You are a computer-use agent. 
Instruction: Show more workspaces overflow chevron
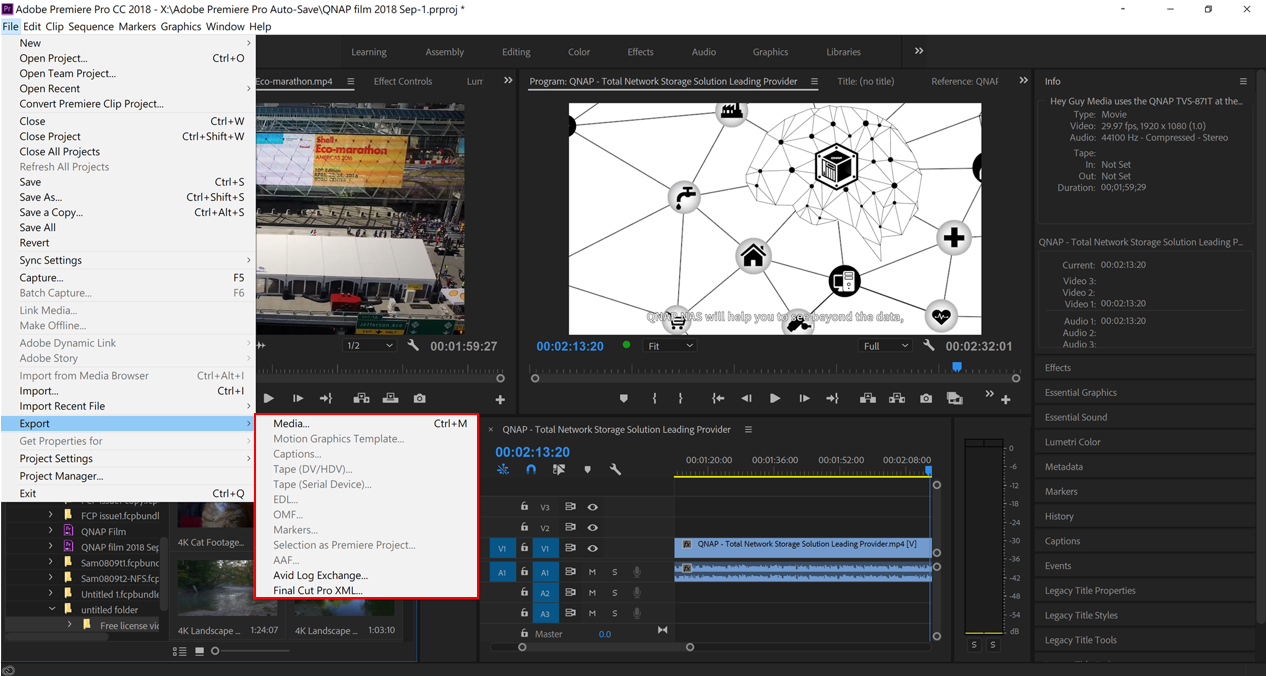(919, 51)
